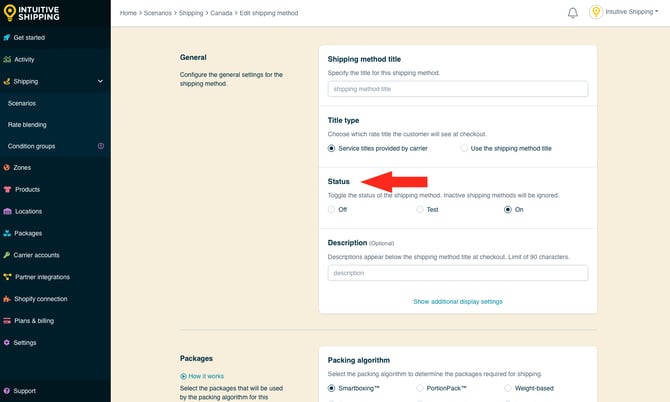Click the Intuitive Shipping logo

32,13
